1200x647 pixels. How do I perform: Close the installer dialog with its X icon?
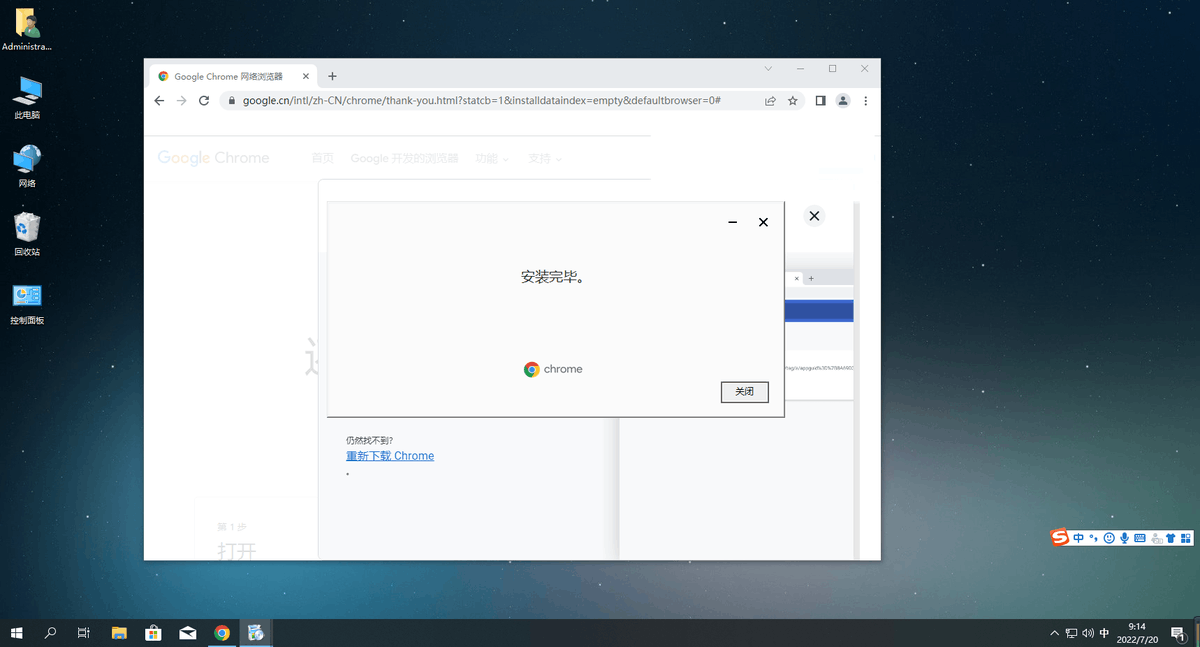(x=763, y=222)
